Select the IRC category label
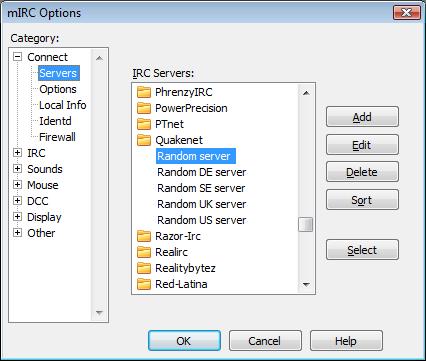The width and height of the screenshot is (426, 361). coord(36,153)
